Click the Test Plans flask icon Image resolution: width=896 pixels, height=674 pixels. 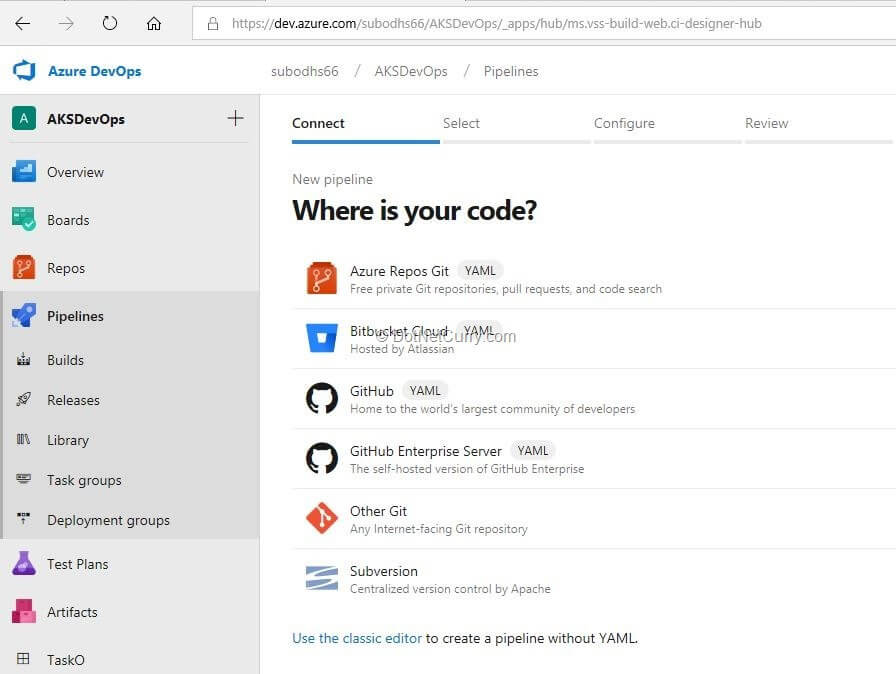click(23, 563)
